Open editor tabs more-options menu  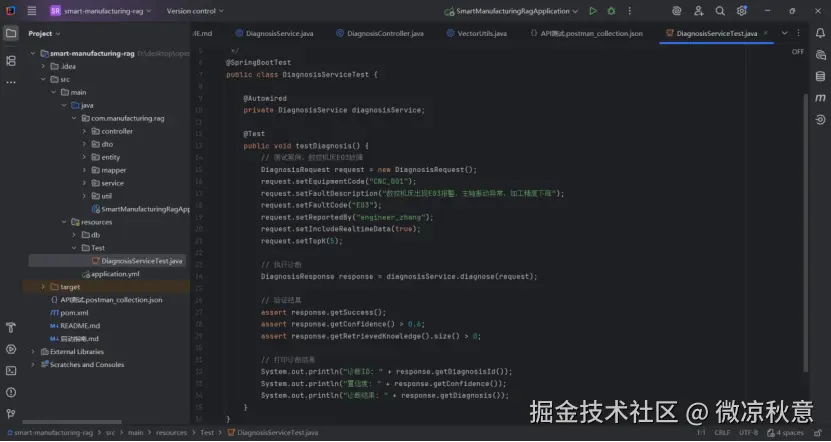(799, 33)
